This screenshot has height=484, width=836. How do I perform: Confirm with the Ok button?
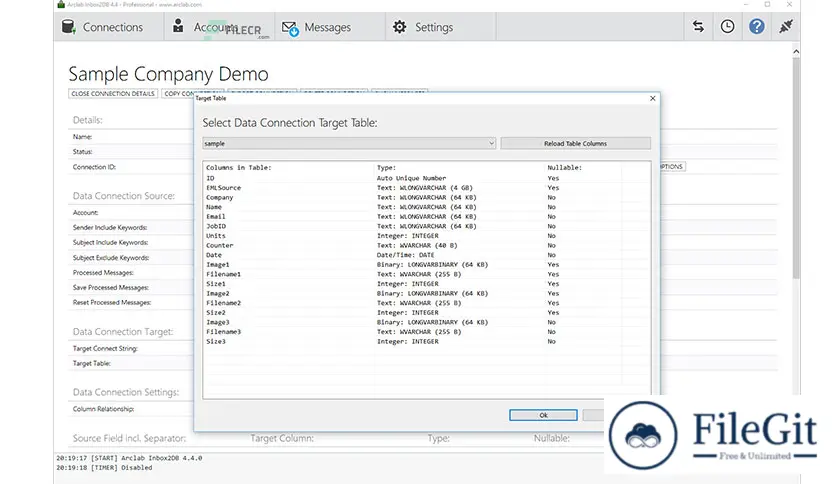tap(543, 415)
